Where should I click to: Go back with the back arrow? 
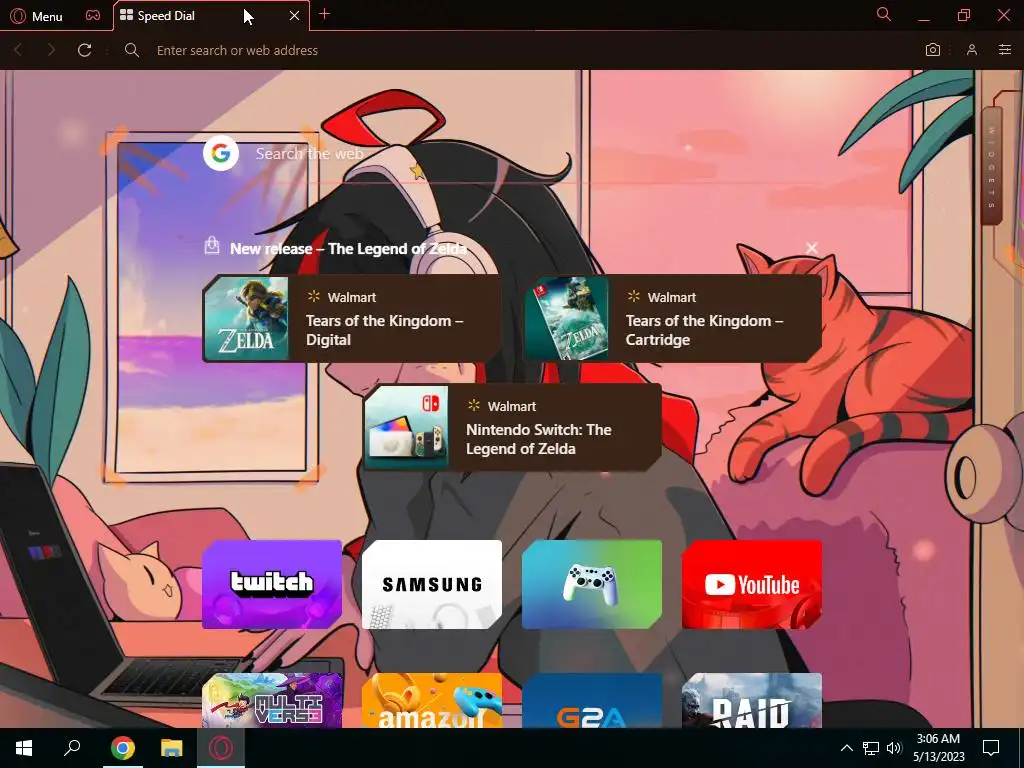coord(18,50)
